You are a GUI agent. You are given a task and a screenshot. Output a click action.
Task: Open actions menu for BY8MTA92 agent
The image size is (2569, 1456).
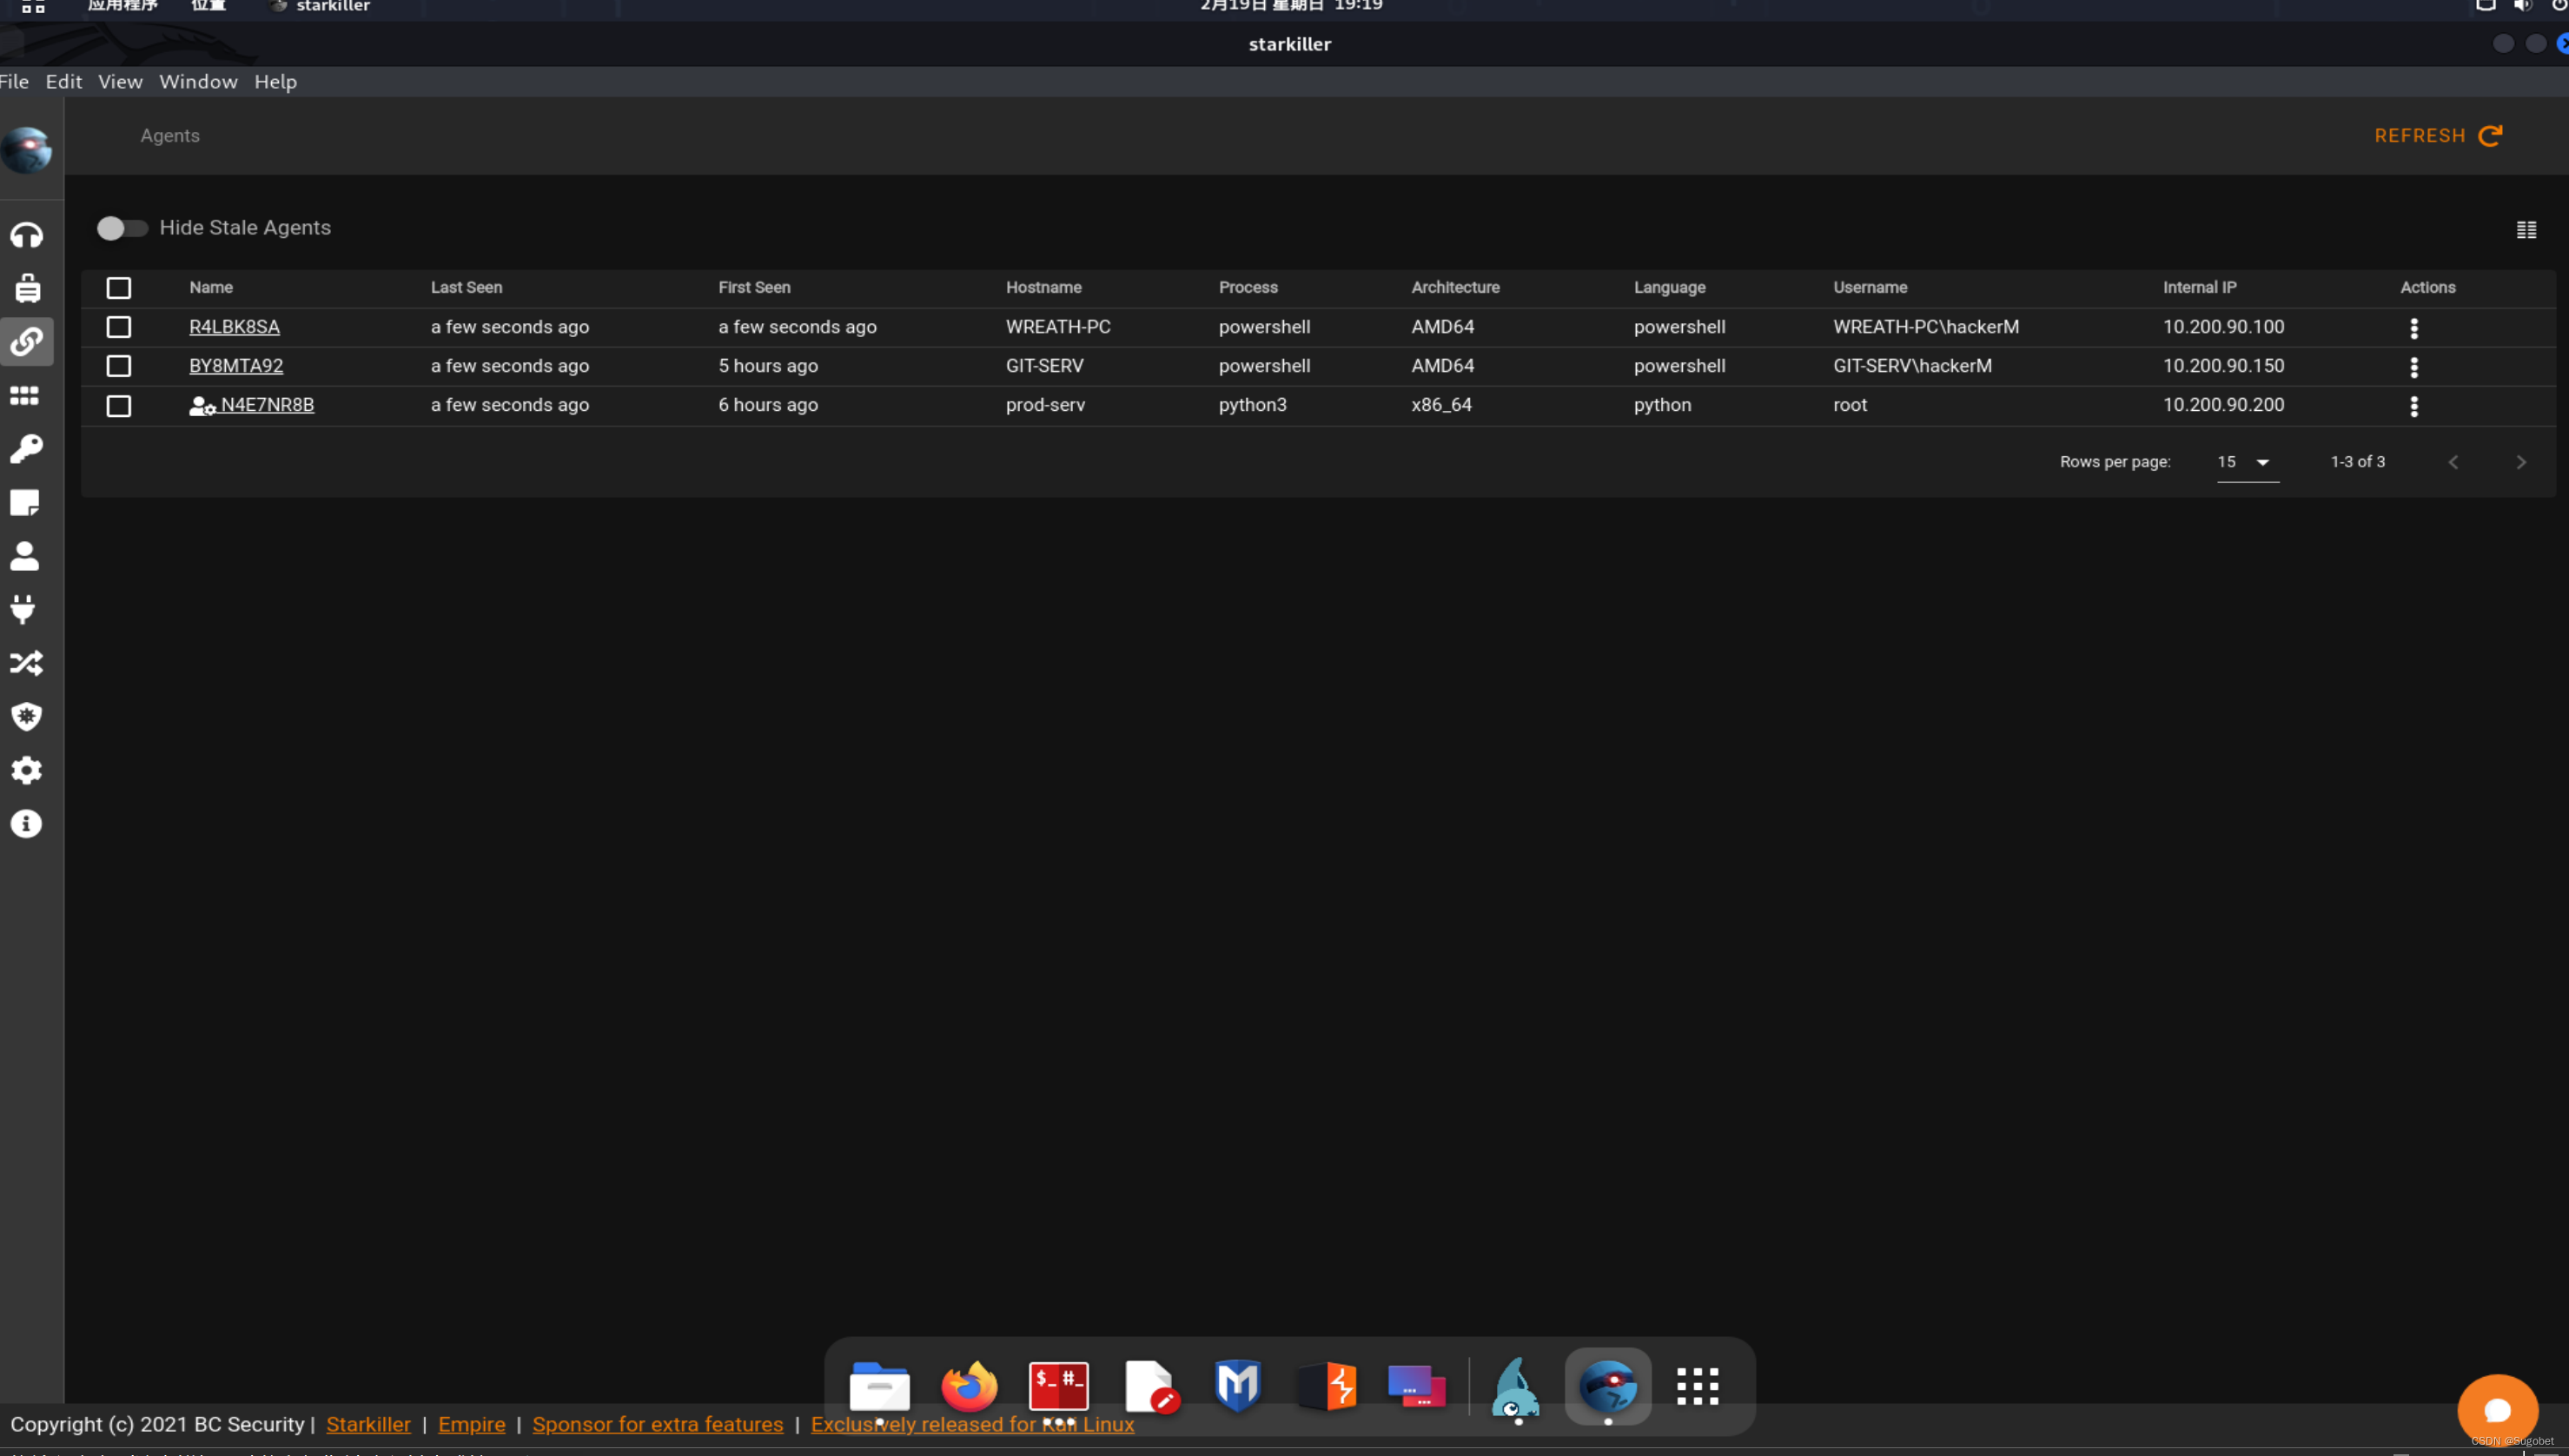tap(2413, 366)
